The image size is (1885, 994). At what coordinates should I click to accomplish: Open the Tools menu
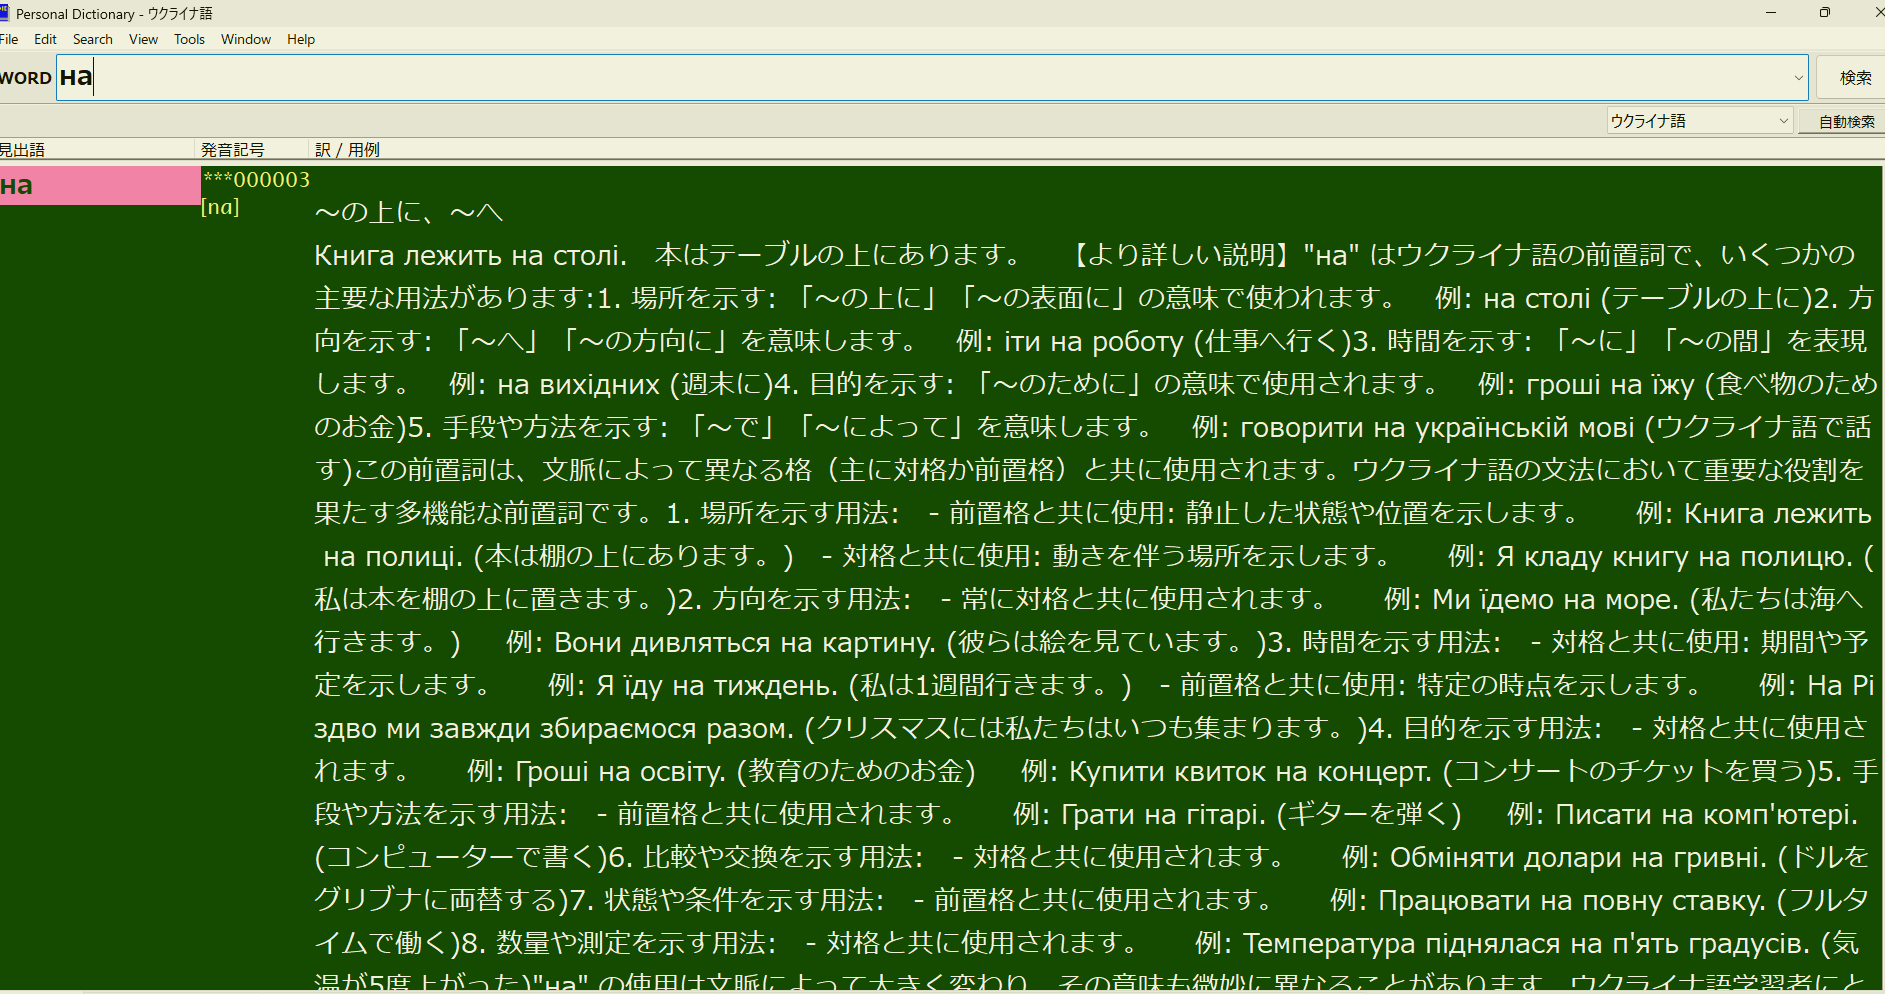pyautogui.click(x=189, y=39)
